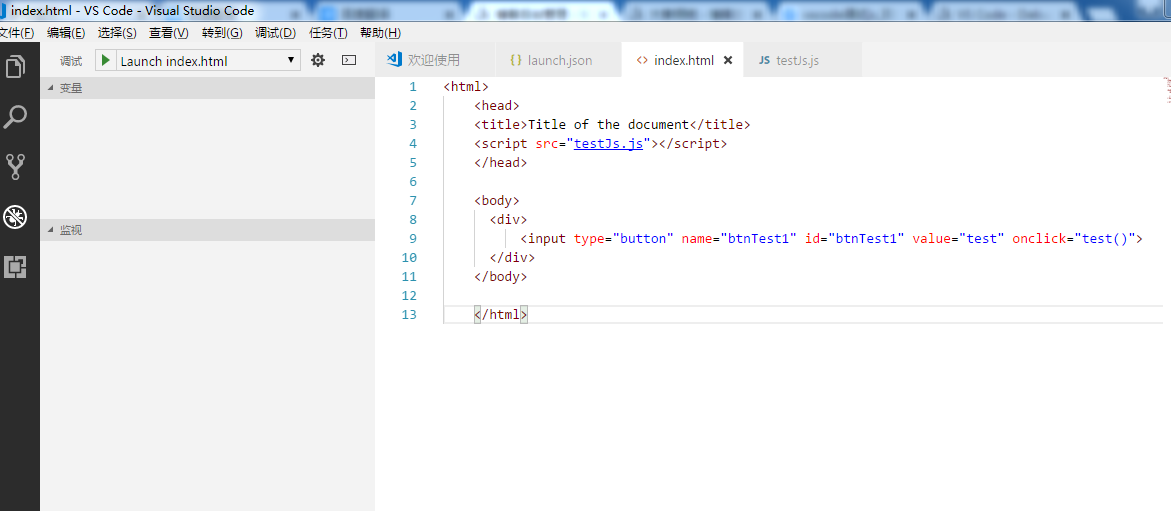The width and height of the screenshot is (1171, 511).
Task: Open the Extensions view
Action: pos(16,267)
